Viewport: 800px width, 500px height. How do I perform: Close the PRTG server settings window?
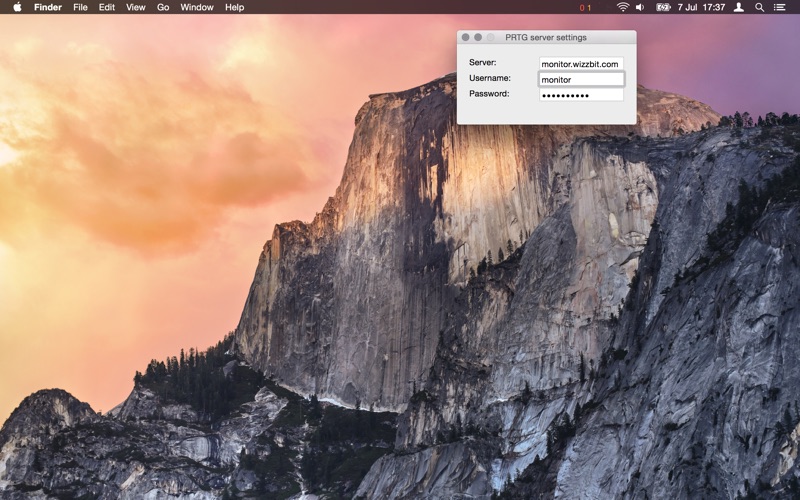pos(465,37)
